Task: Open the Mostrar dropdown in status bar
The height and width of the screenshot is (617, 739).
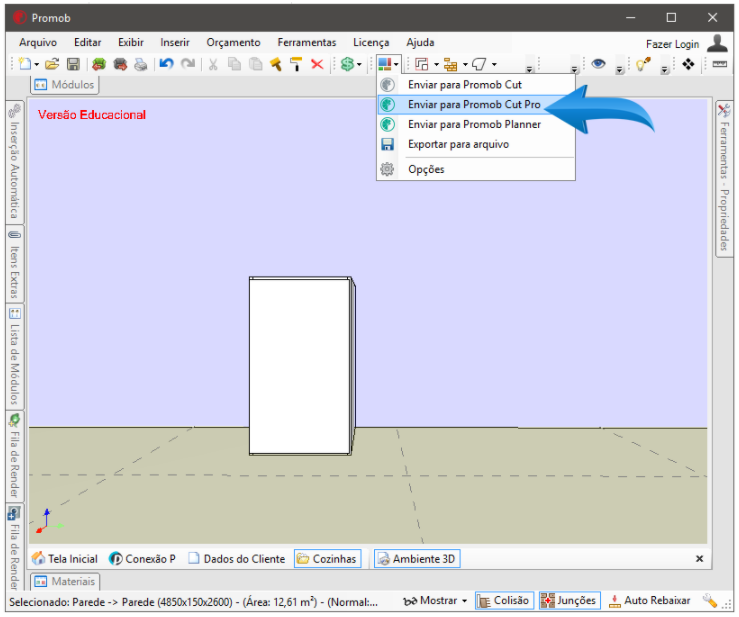Action: 435,601
